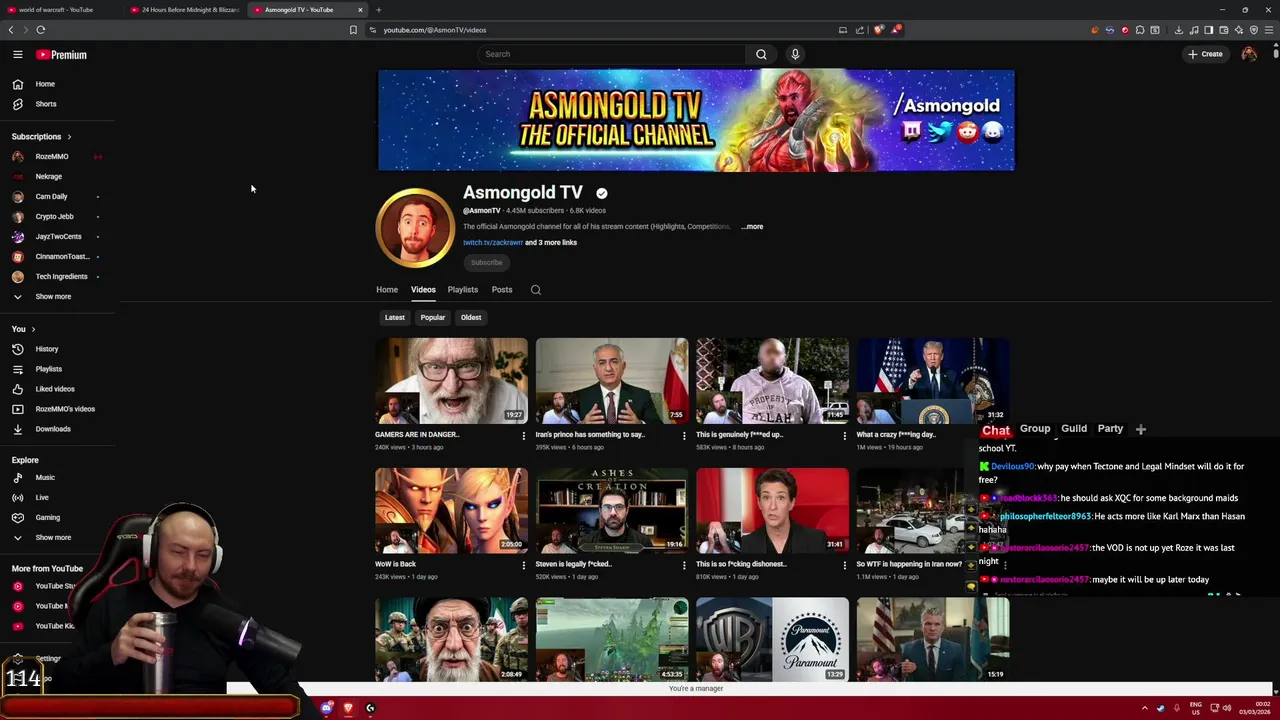Select the Latest sort chip
The image size is (1280, 720).
(x=395, y=318)
